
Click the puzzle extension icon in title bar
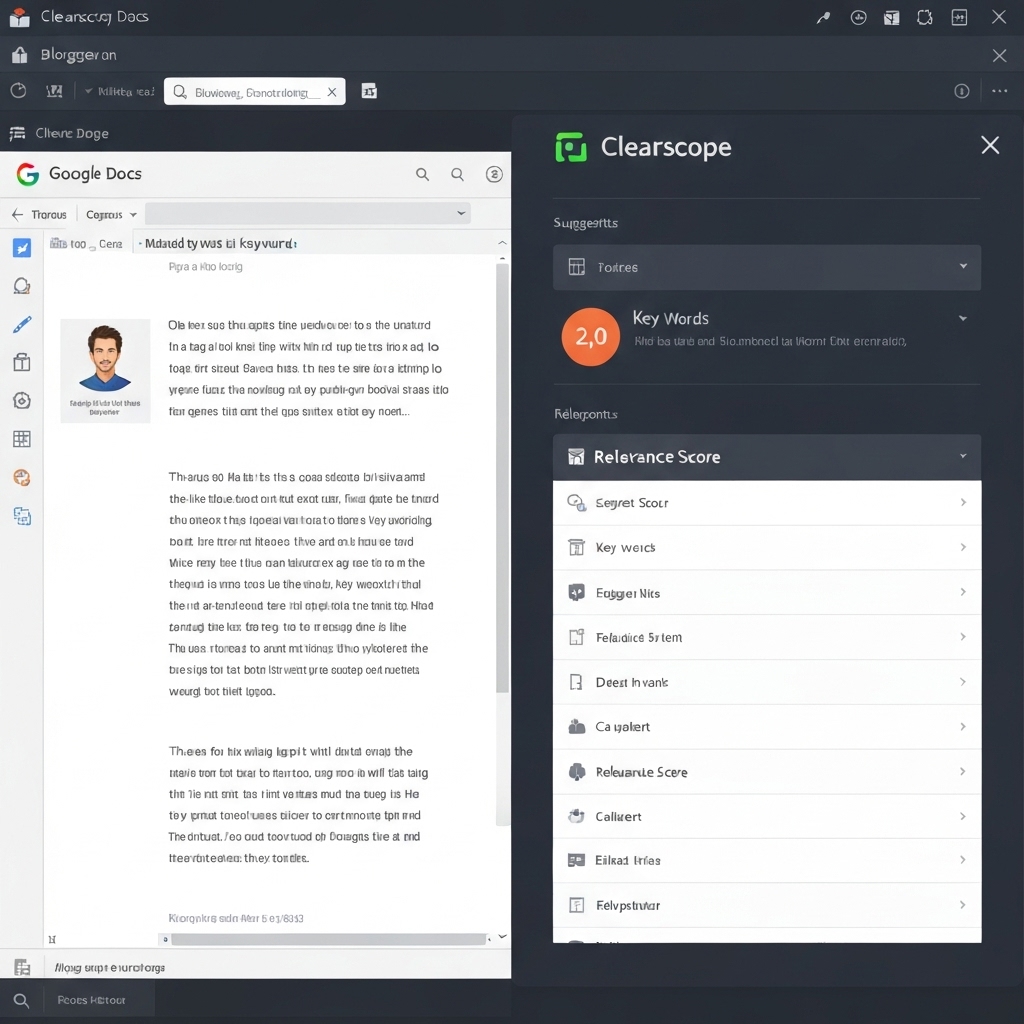click(925, 18)
